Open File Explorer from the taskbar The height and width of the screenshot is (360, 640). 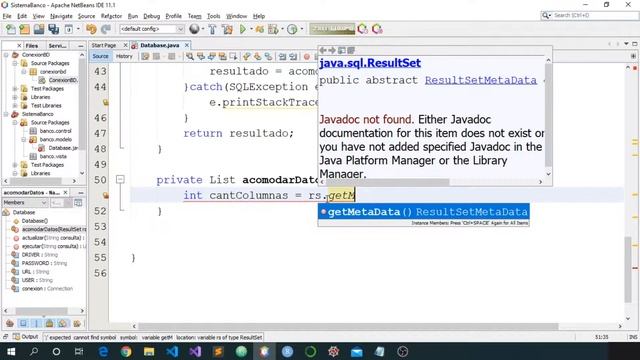click(149, 351)
